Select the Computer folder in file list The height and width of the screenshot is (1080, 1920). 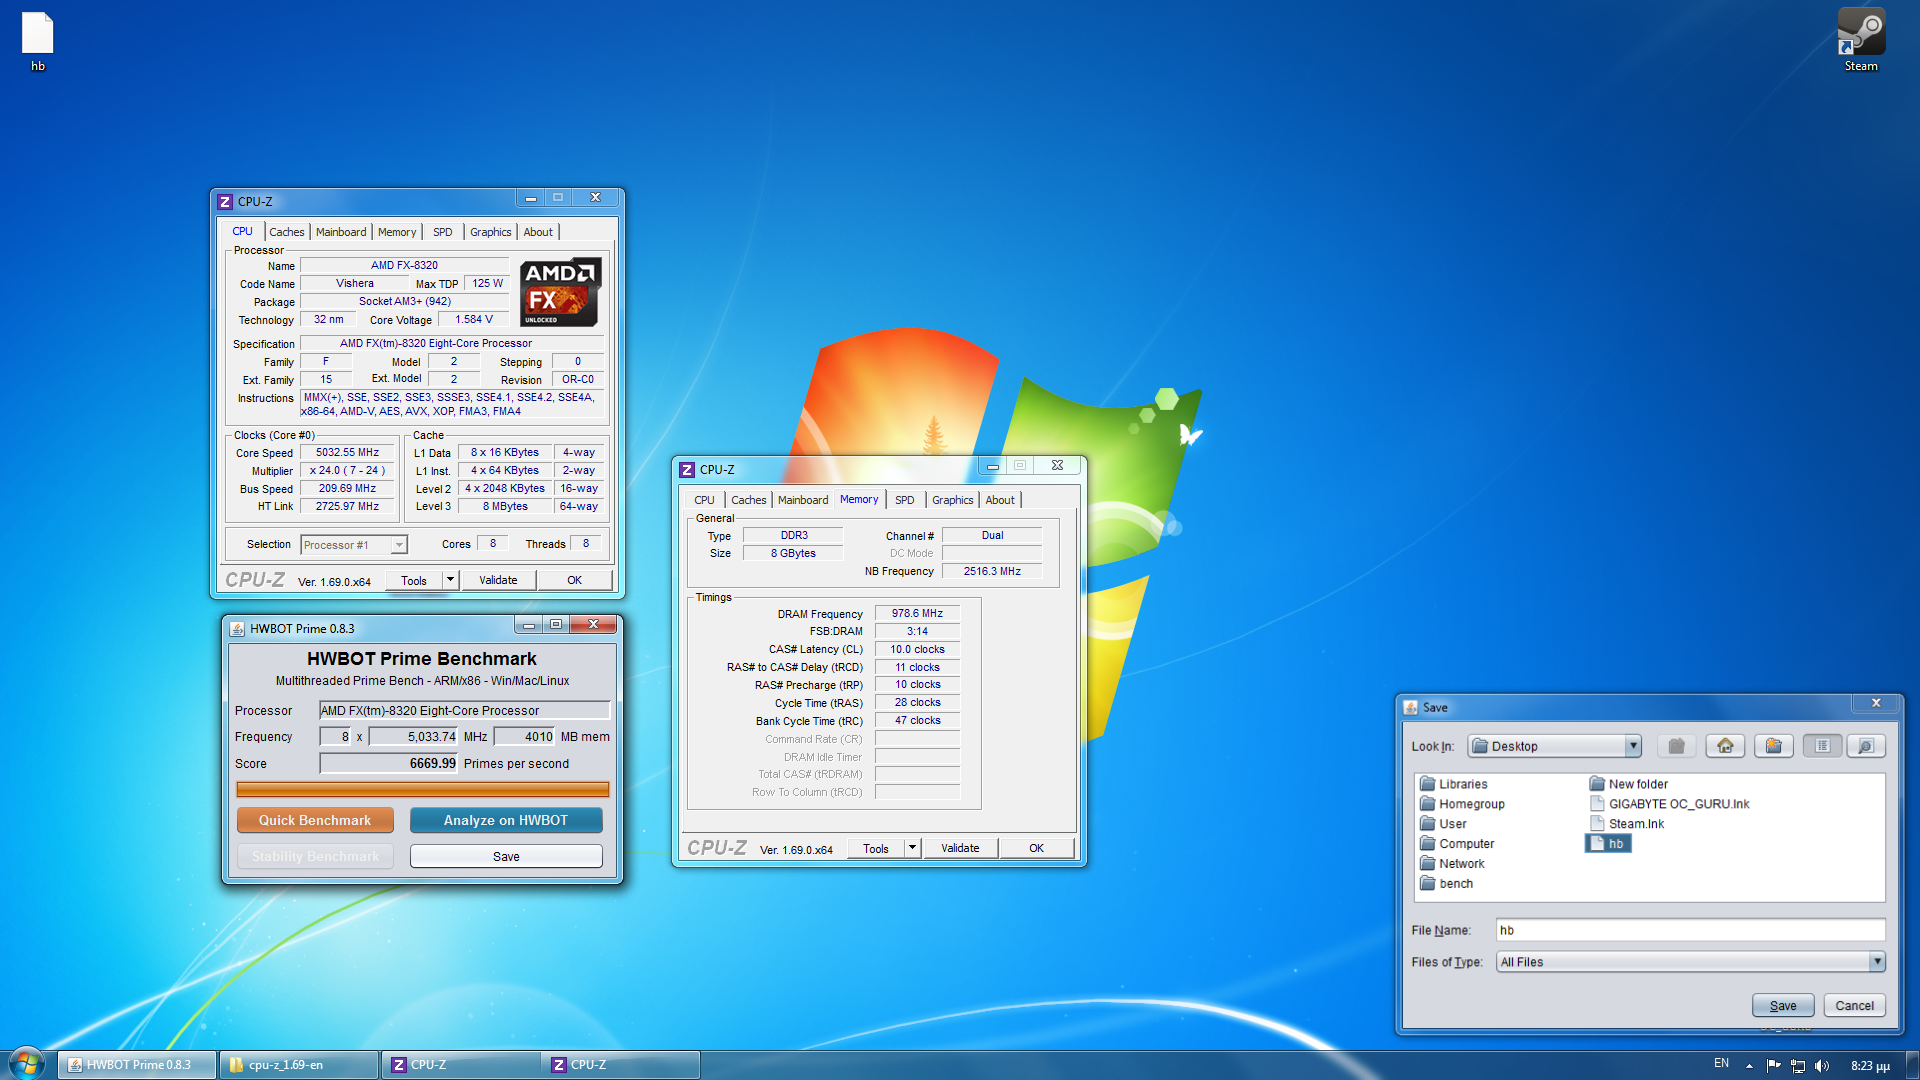coord(1457,844)
